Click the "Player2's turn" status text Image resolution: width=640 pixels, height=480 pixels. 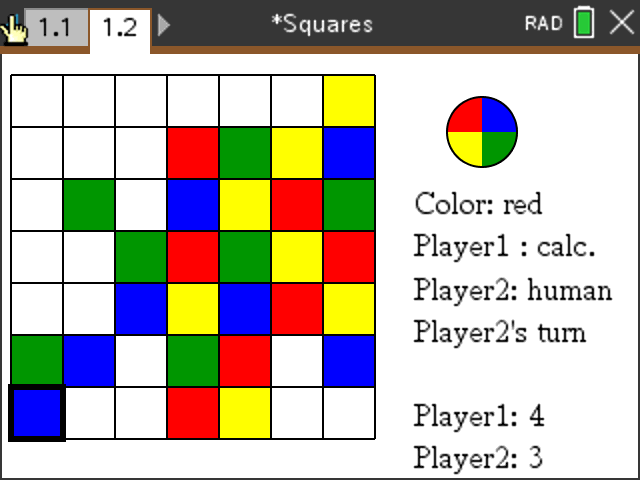coord(501,332)
